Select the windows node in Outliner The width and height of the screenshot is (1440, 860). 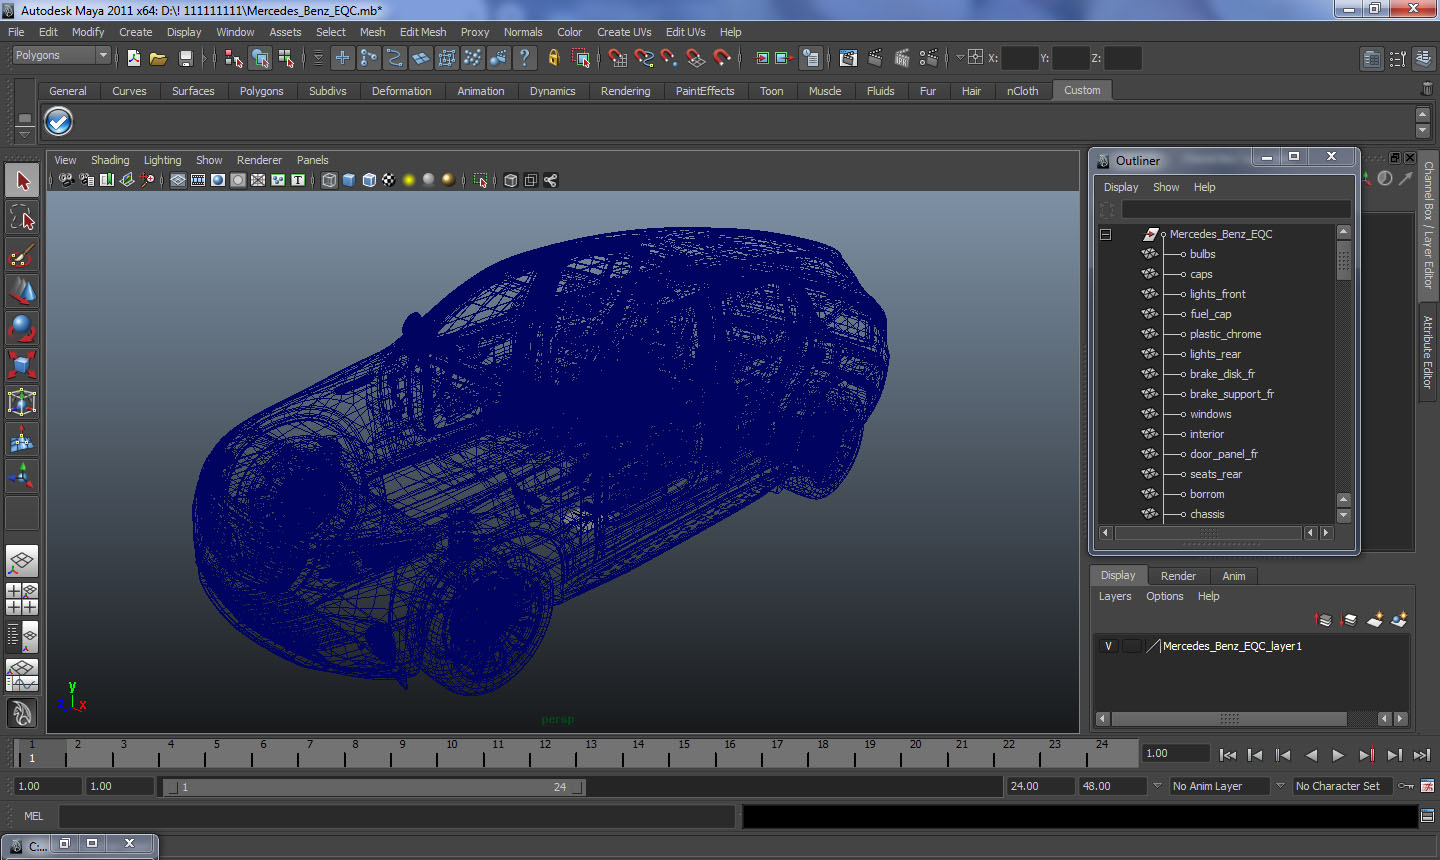[x=1210, y=414]
